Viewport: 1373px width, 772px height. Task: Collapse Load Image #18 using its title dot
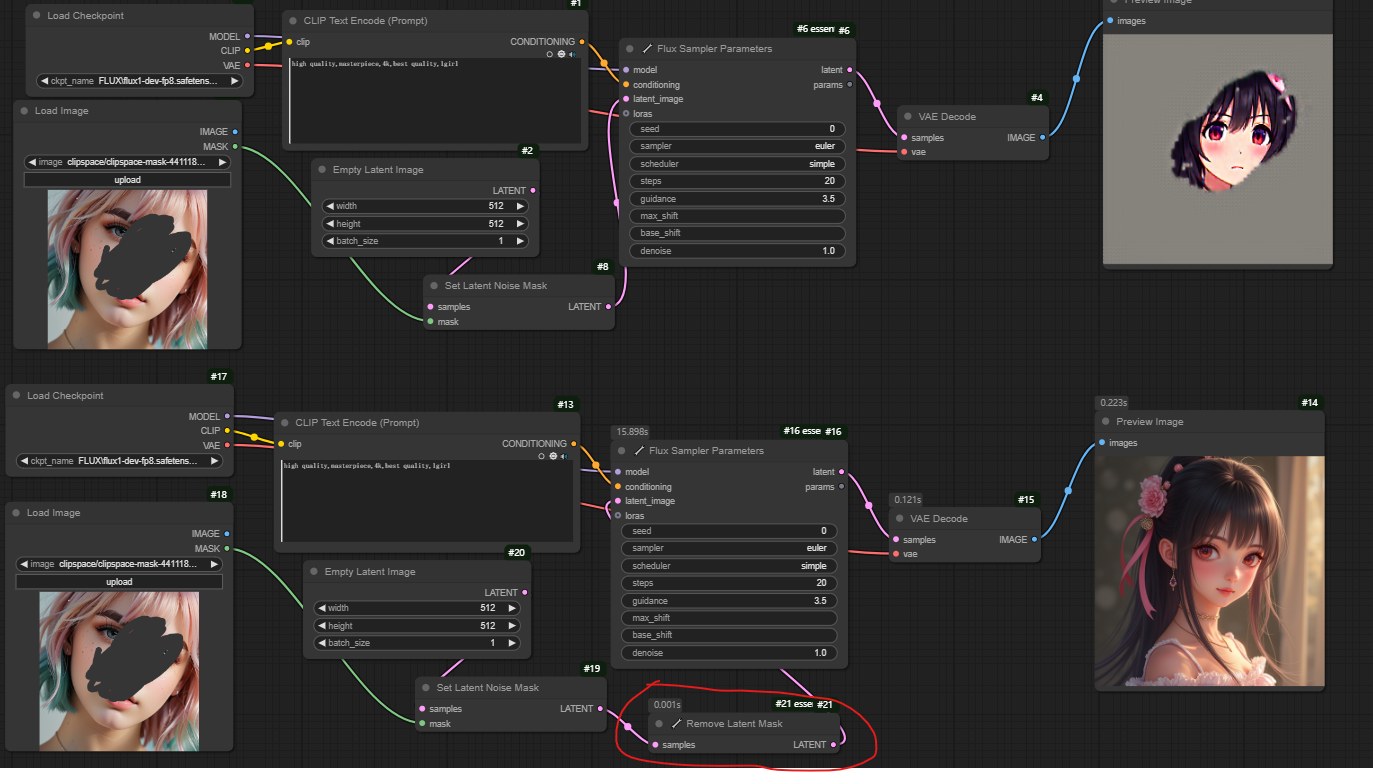click(17, 513)
